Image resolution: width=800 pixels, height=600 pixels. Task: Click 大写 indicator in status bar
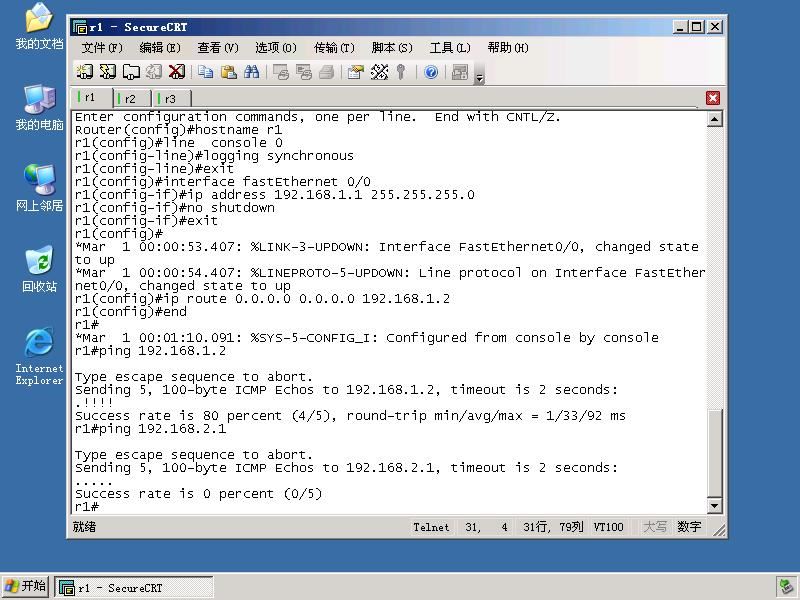pyautogui.click(x=655, y=527)
